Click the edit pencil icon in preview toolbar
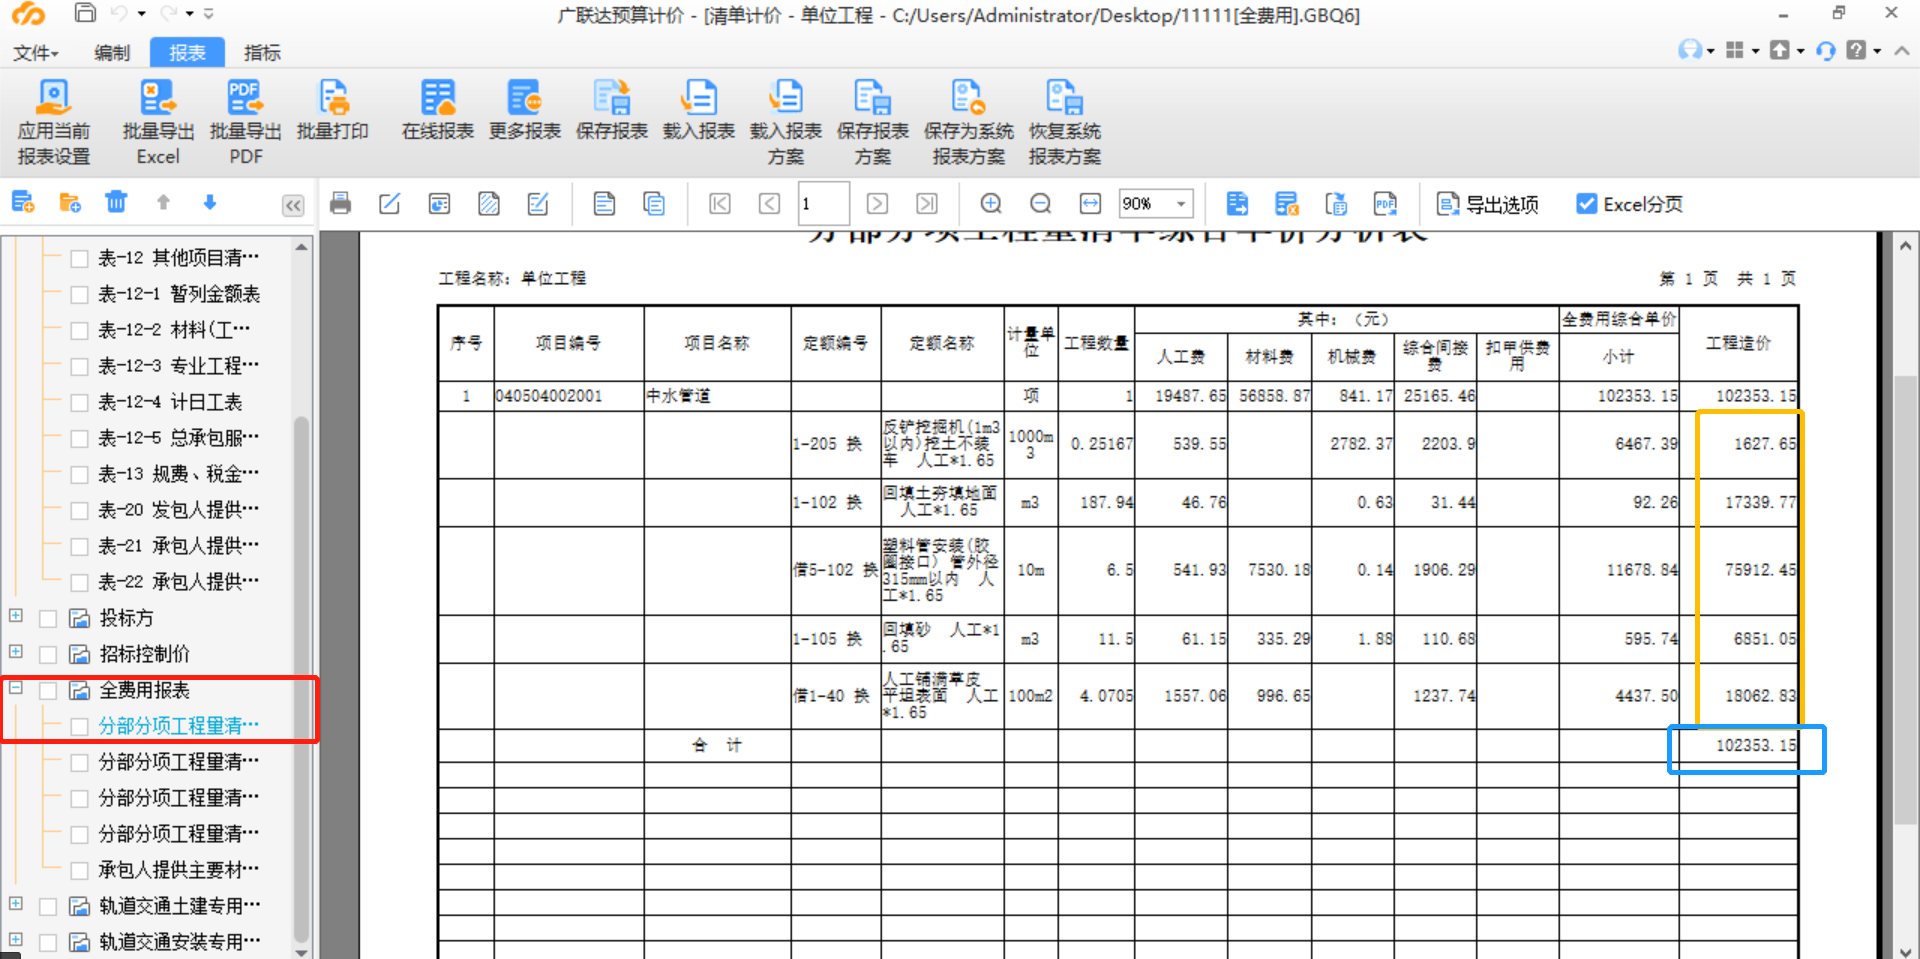The height and width of the screenshot is (959, 1920). click(390, 204)
